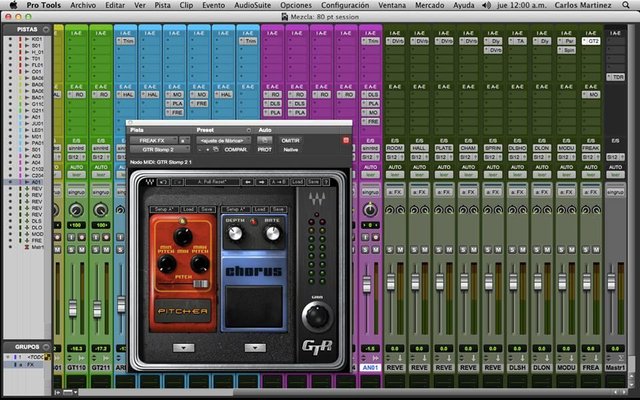Mute the GT110 track
This screenshot has width=640, height=400.
82,249
